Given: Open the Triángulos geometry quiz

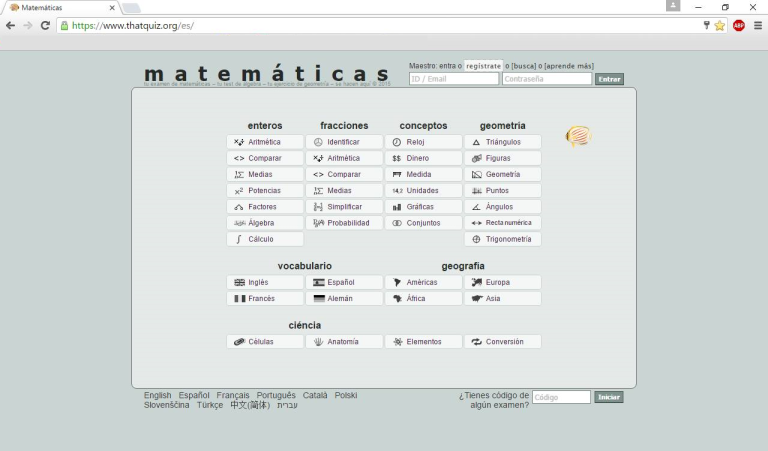Looking at the screenshot, I should coord(503,142).
